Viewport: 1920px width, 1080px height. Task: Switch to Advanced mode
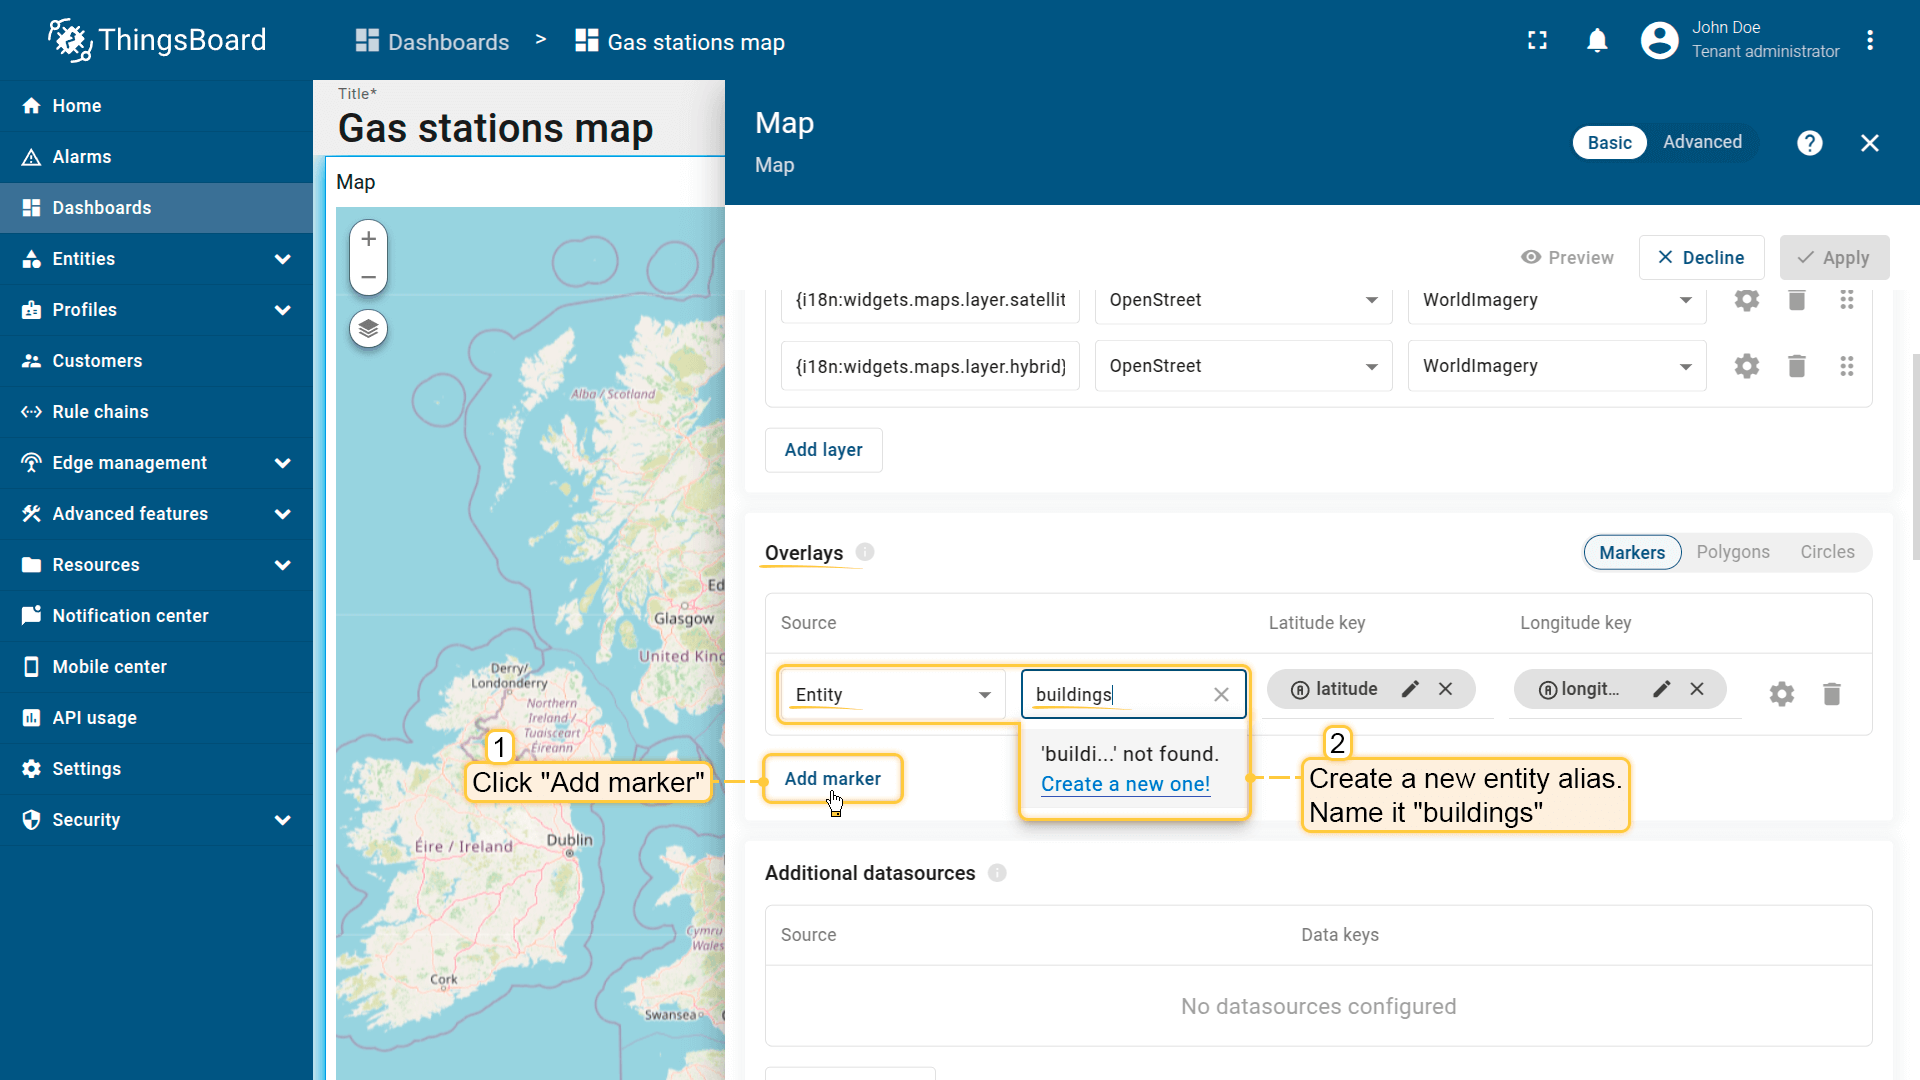click(x=1702, y=142)
